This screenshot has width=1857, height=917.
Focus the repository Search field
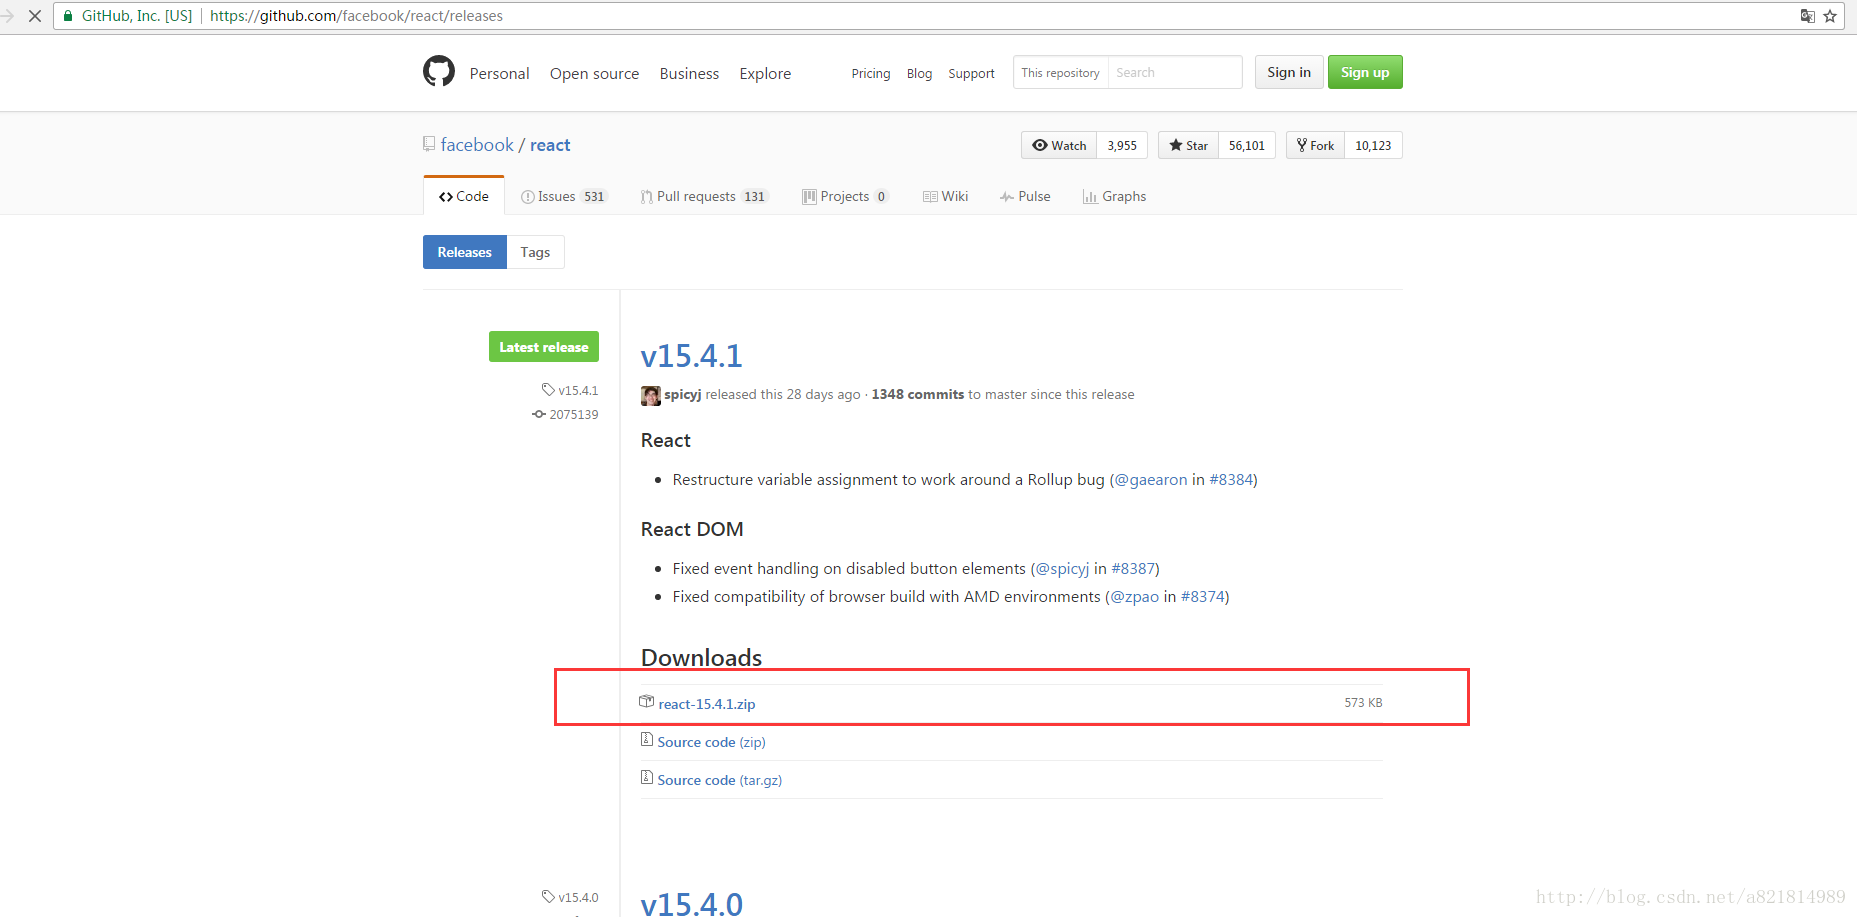coord(1175,72)
